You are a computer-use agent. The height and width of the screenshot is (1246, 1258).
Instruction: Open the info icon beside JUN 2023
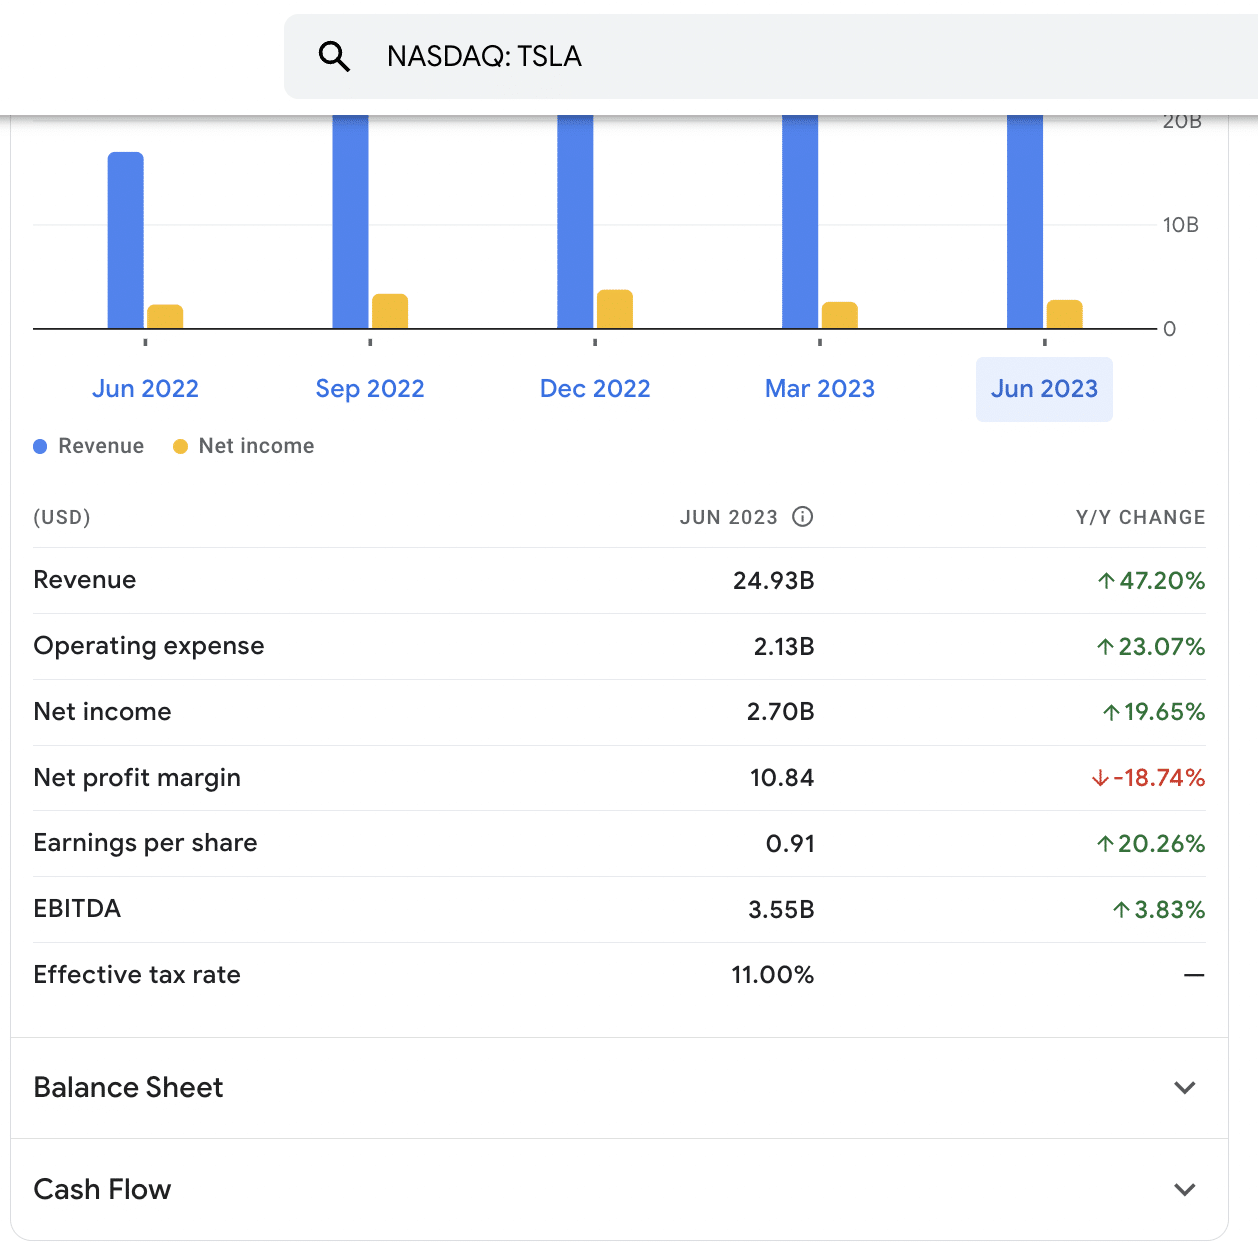[802, 516]
